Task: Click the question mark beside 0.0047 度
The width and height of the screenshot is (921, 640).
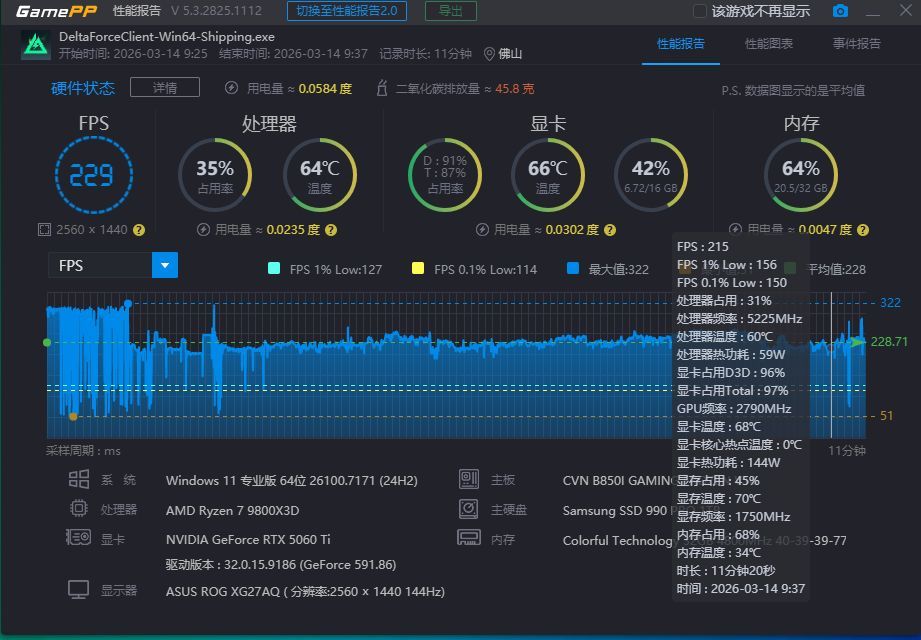Action: coord(862,230)
